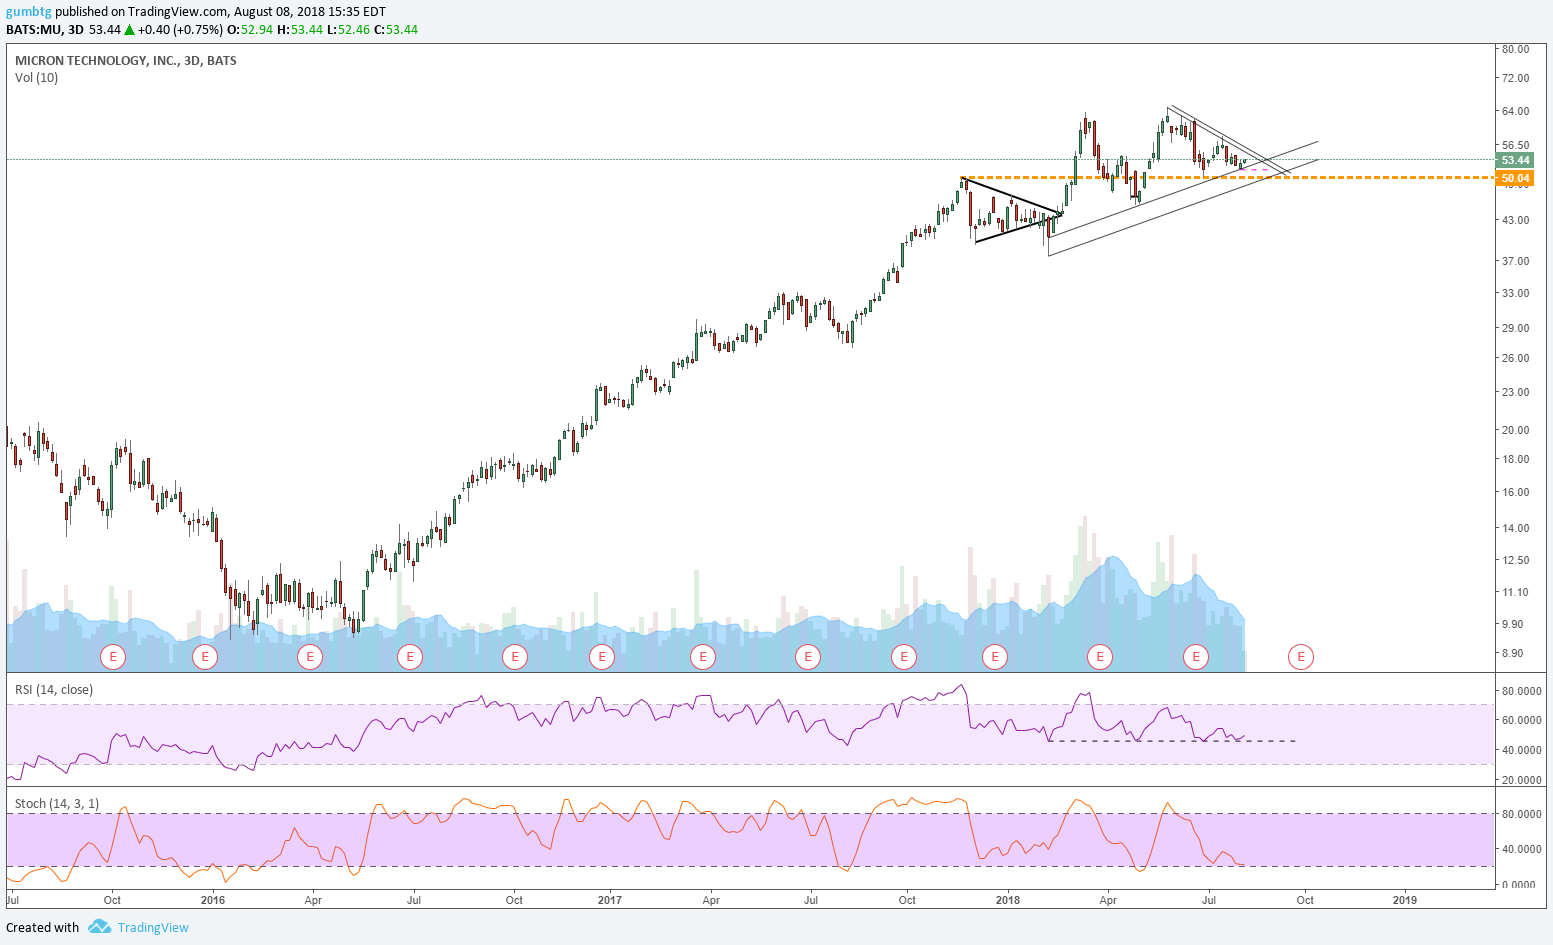Click the H:53.44 high price value

coord(300,30)
